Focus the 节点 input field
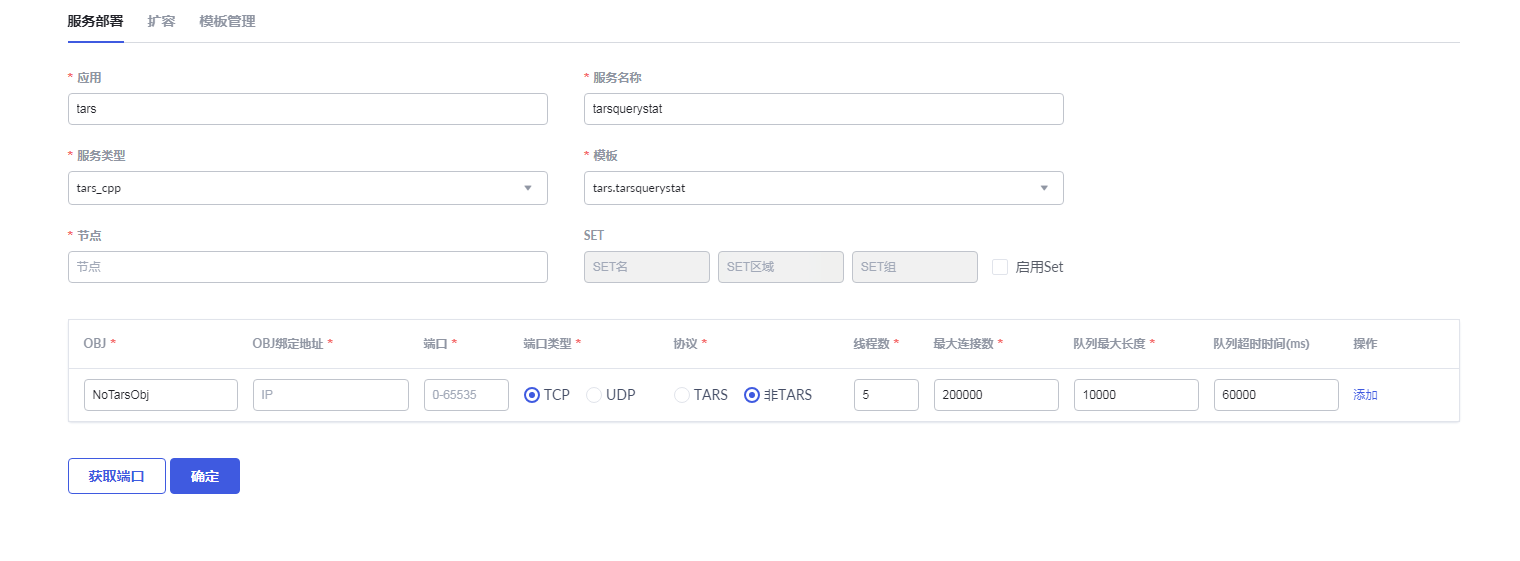 308,267
